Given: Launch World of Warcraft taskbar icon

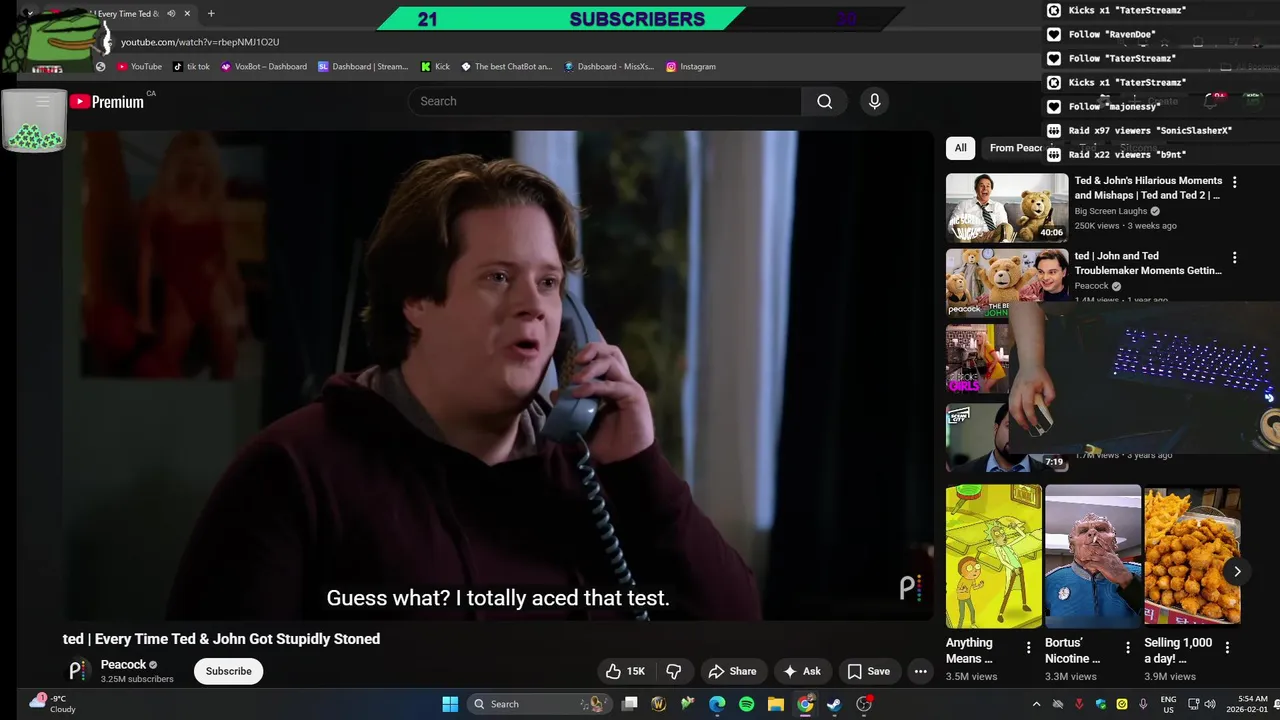Looking at the screenshot, I should (x=658, y=704).
